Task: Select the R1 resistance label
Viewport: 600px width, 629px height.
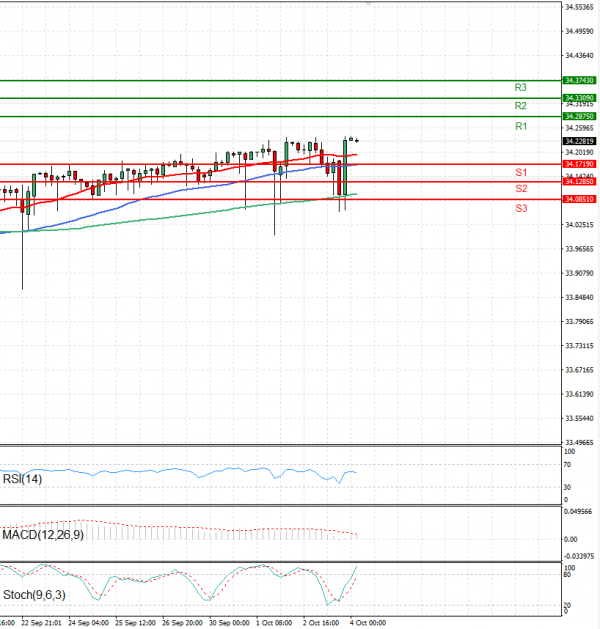Action: pyautogui.click(x=521, y=126)
